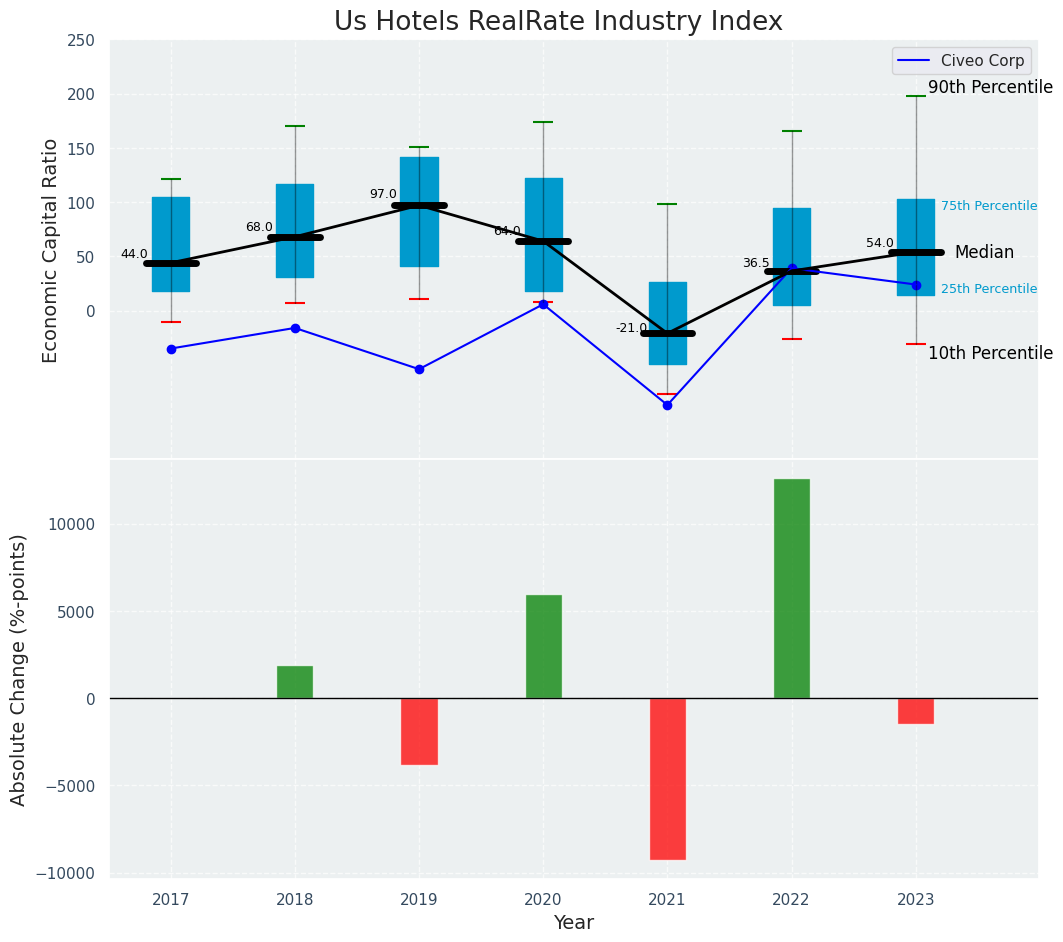Click the chart title text

(x=558, y=22)
